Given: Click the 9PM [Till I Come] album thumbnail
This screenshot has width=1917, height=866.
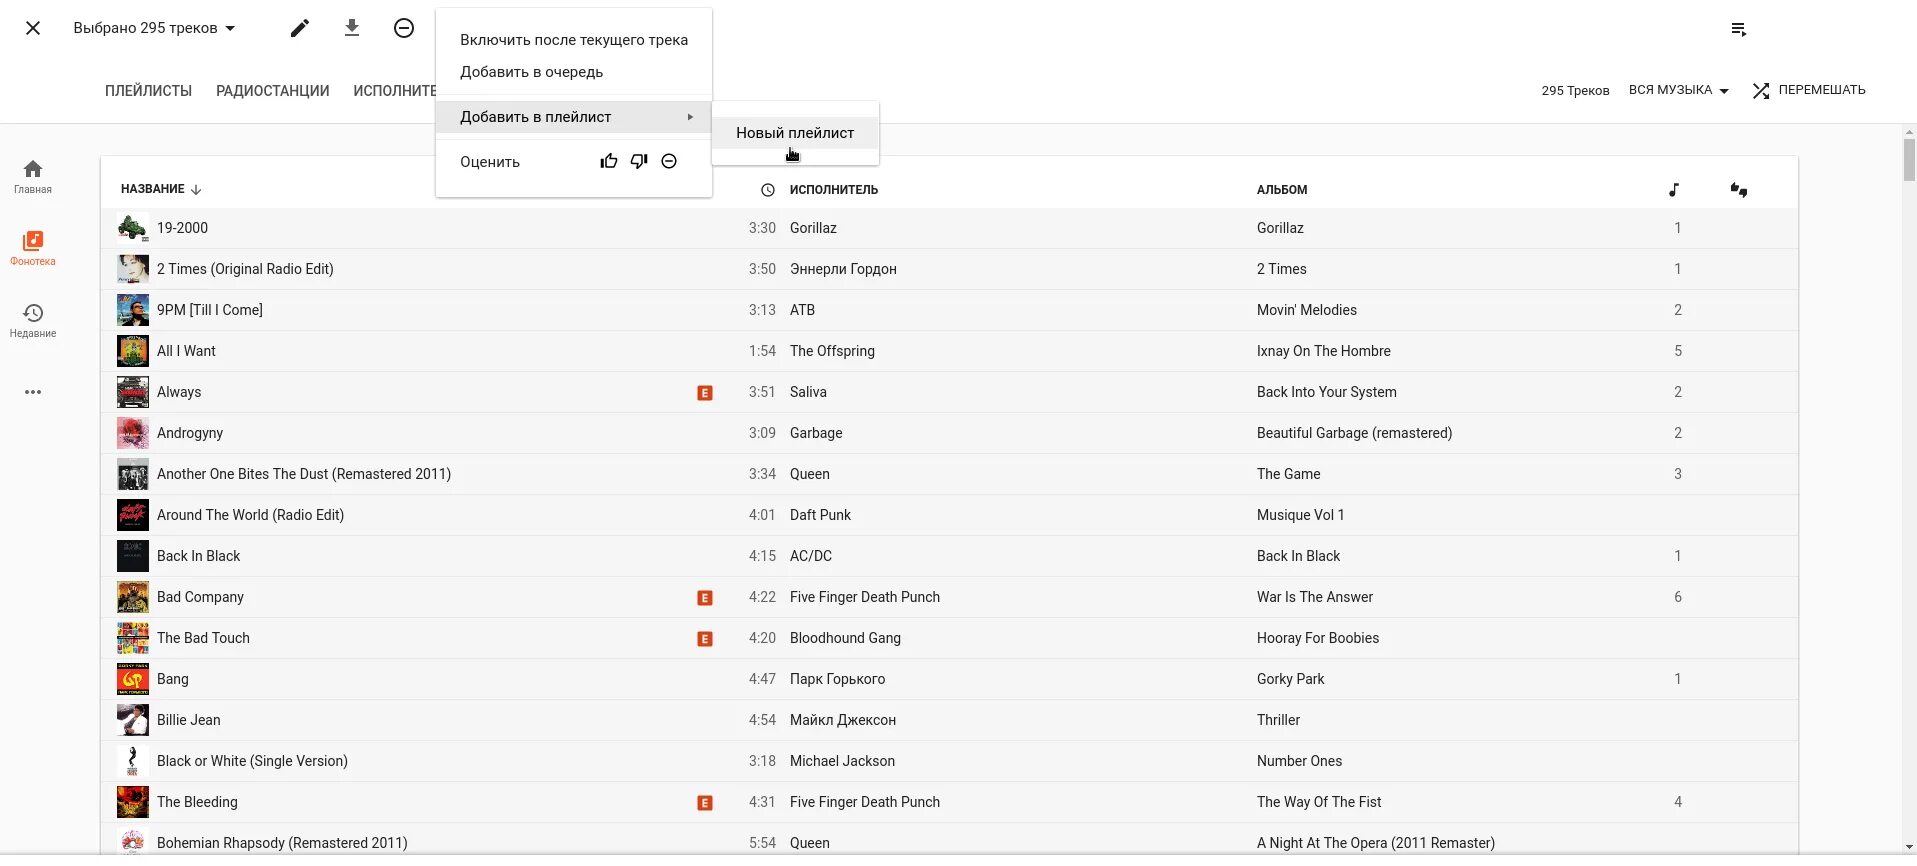Looking at the screenshot, I should [133, 310].
